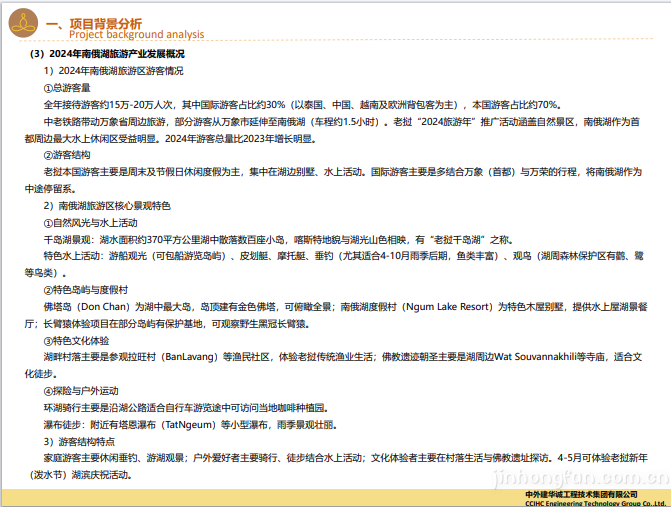Viewport: 671px width, 507px height.
Task: Click the ①总游客量 item heading
Action: [x=67, y=88]
